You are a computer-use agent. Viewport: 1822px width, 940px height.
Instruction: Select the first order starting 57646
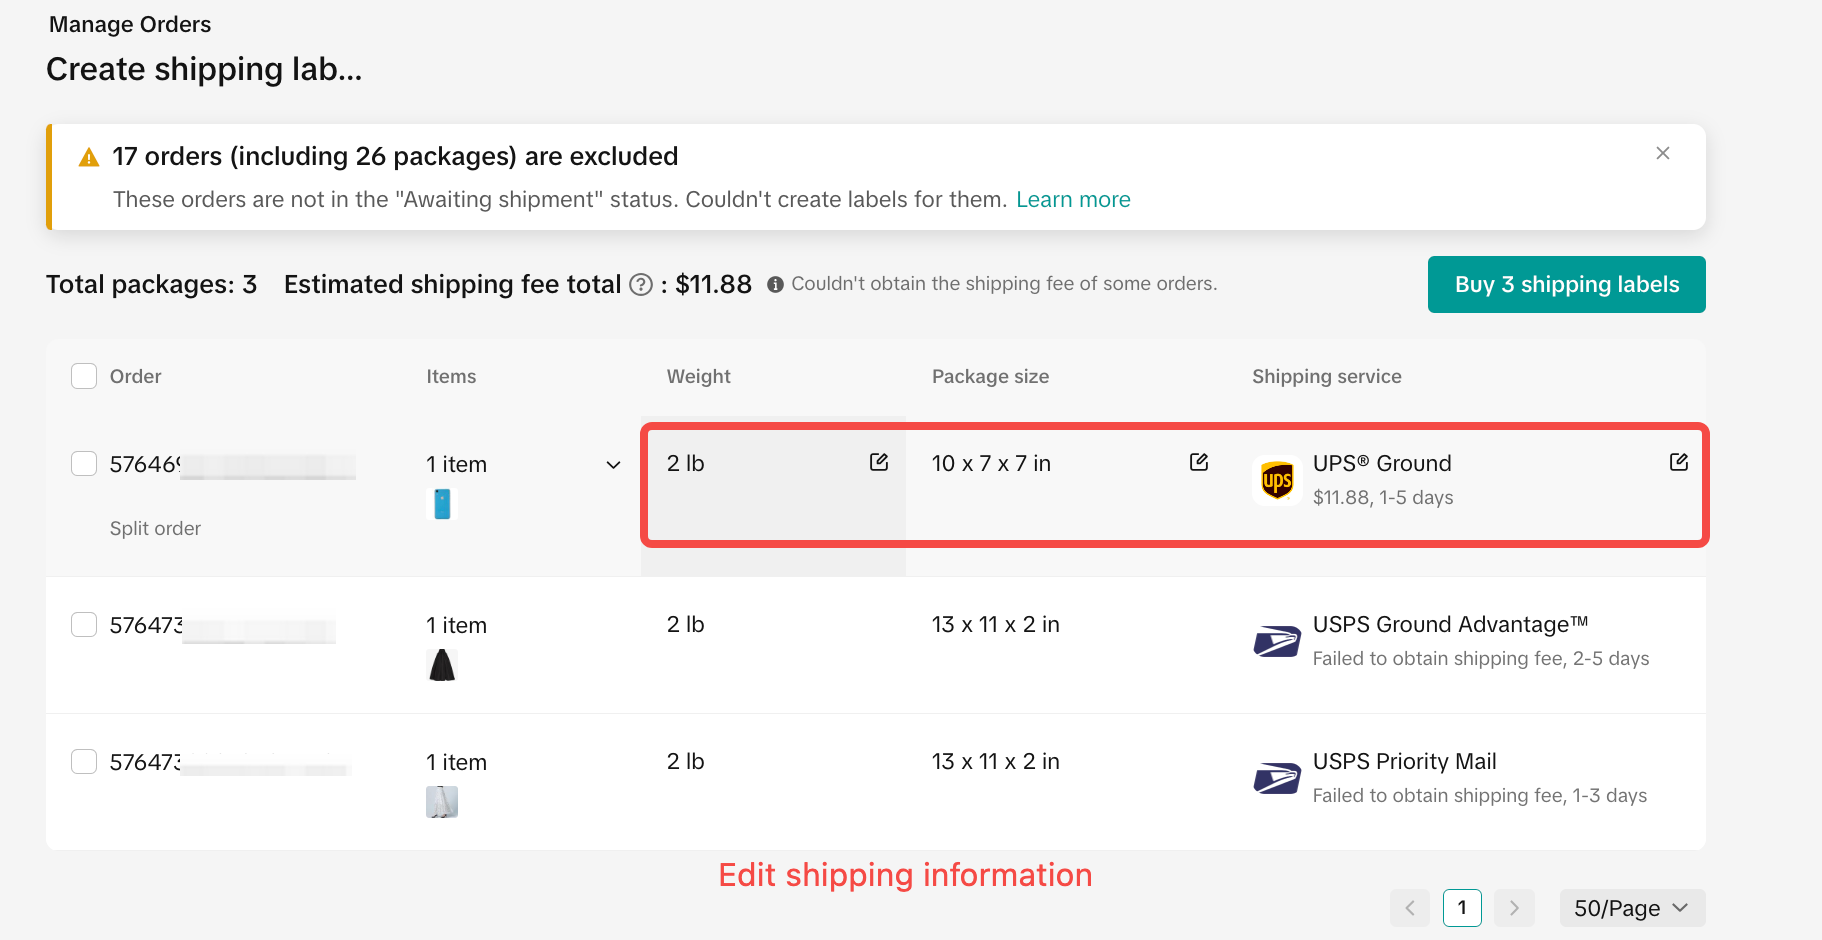[x=84, y=464]
